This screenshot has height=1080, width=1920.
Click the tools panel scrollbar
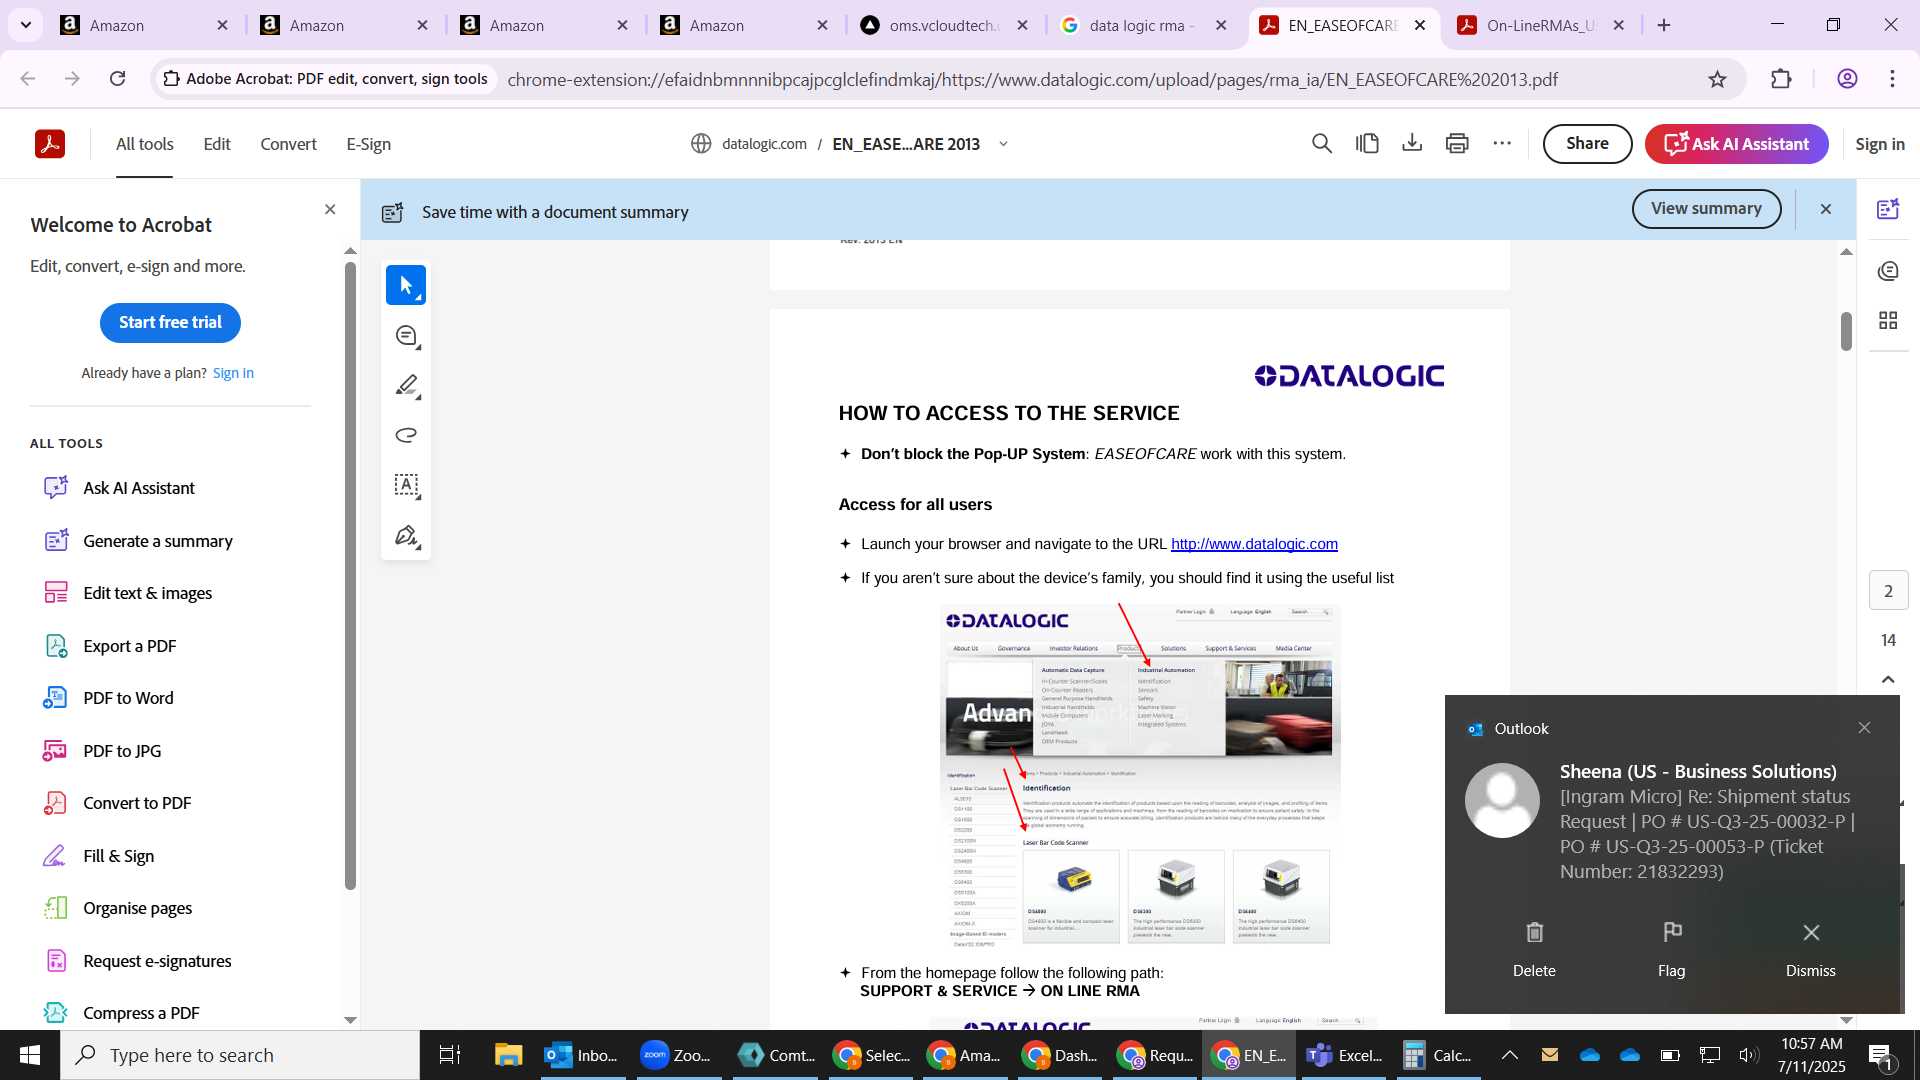(x=350, y=575)
